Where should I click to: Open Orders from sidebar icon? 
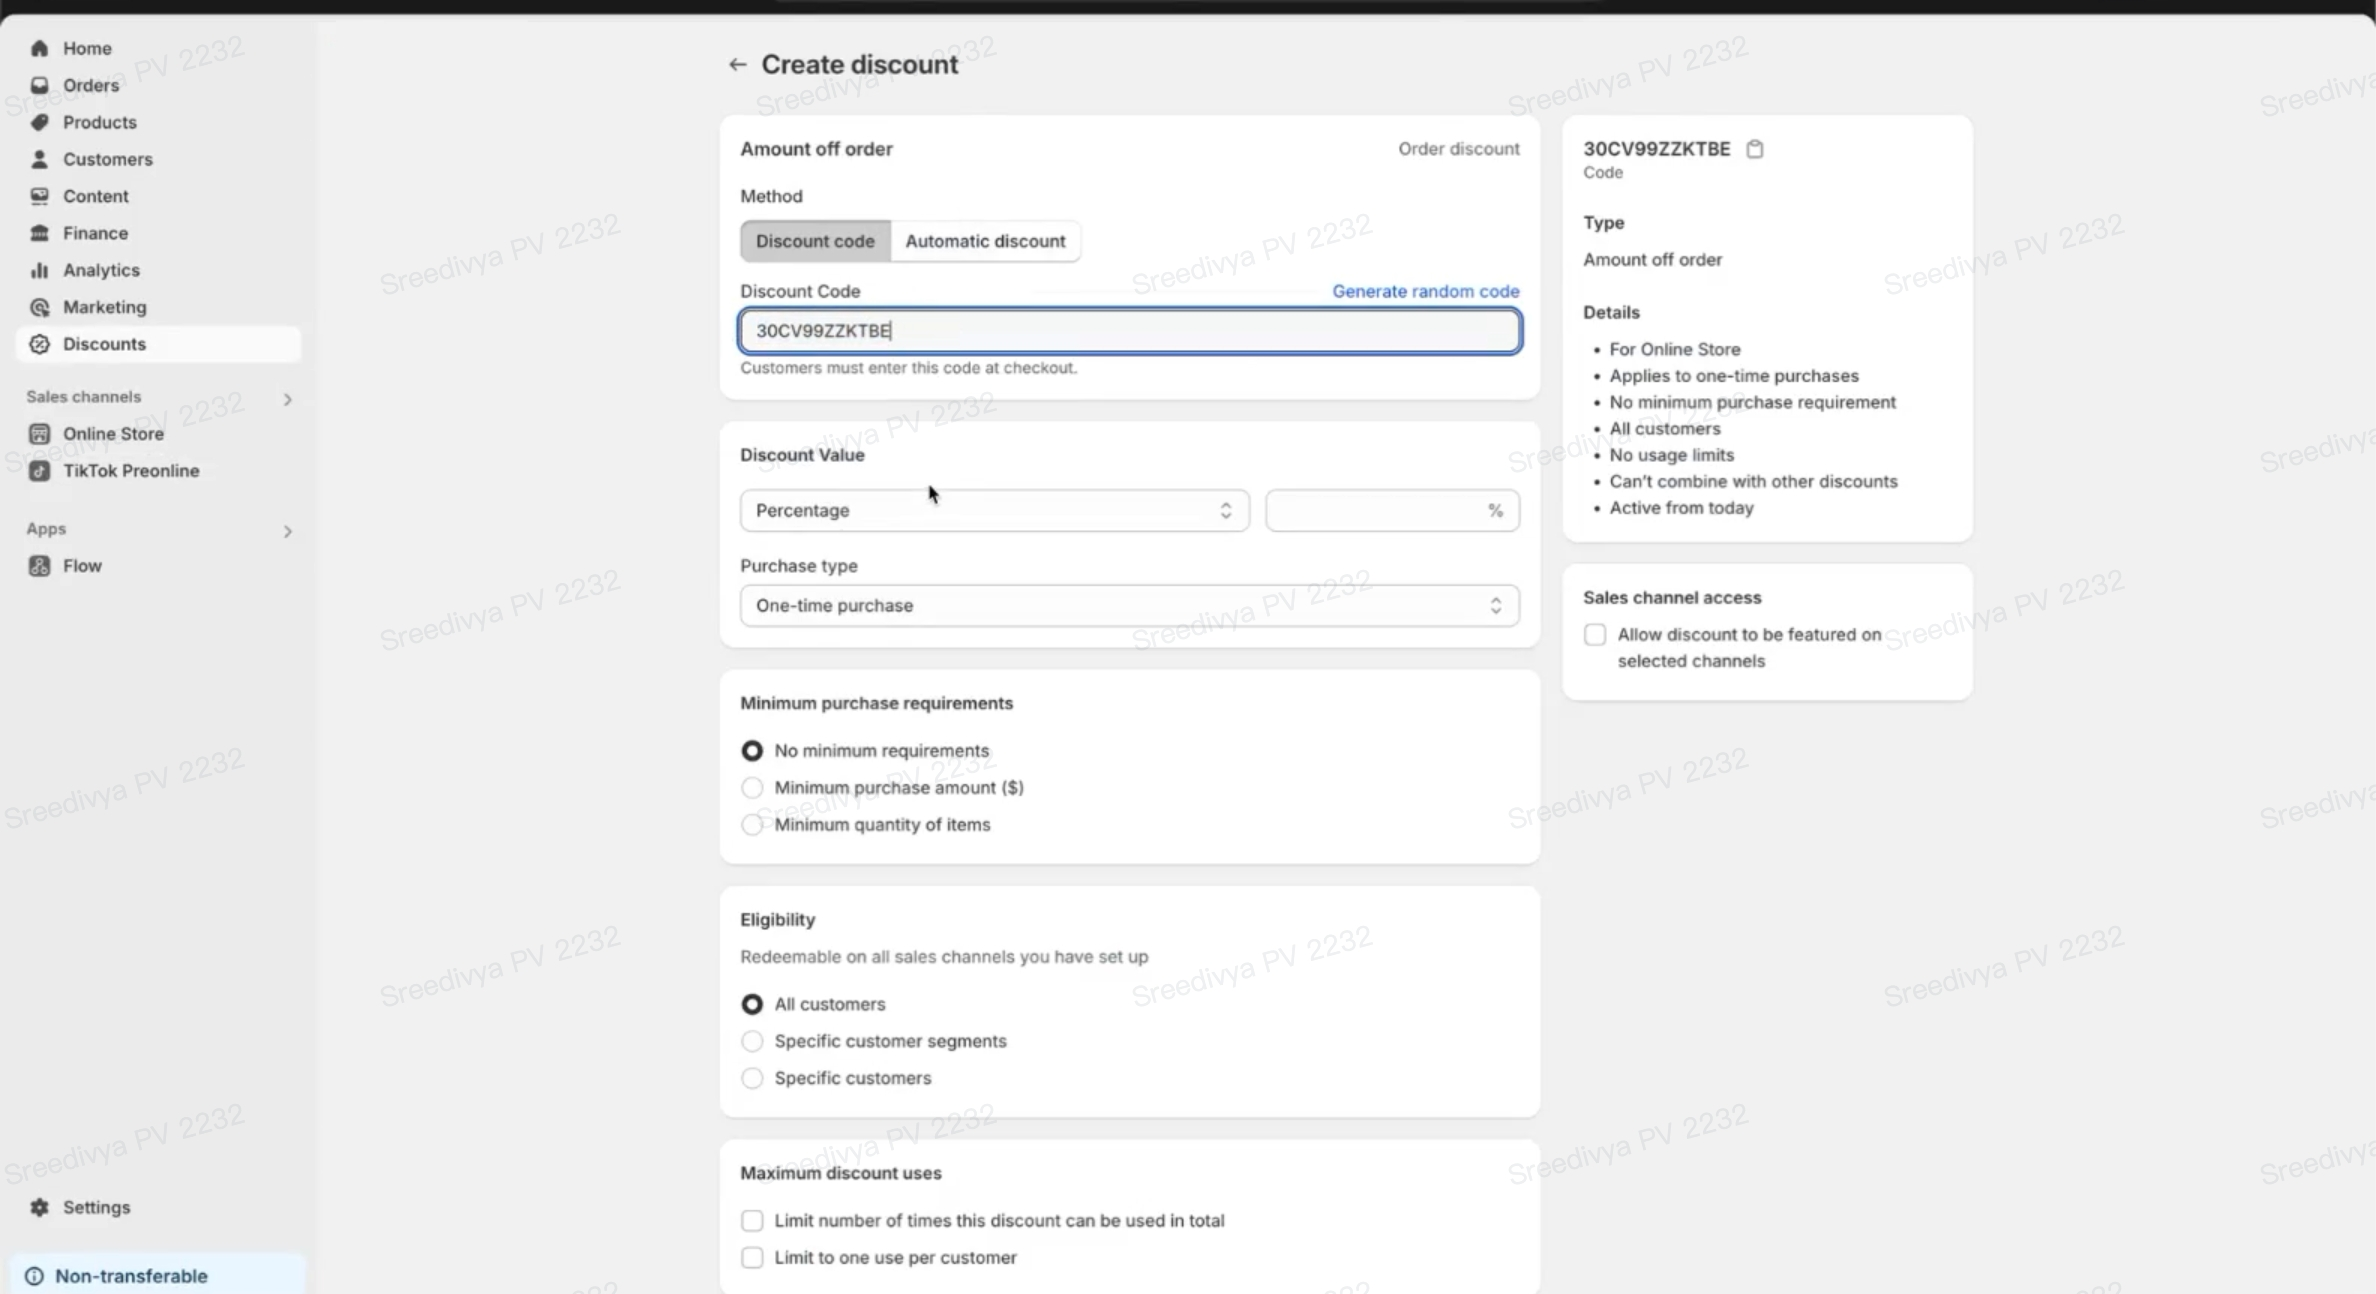[x=39, y=85]
